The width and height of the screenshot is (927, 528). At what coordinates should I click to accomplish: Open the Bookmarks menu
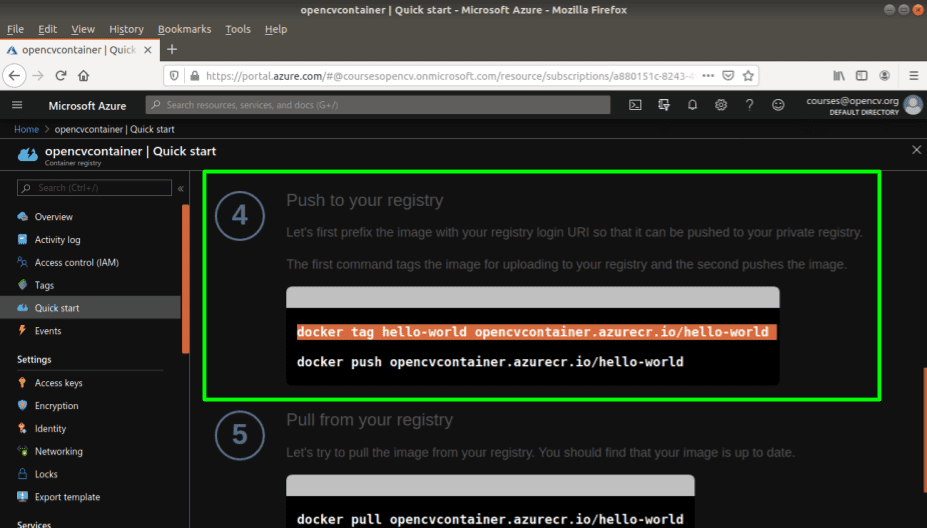(184, 29)
